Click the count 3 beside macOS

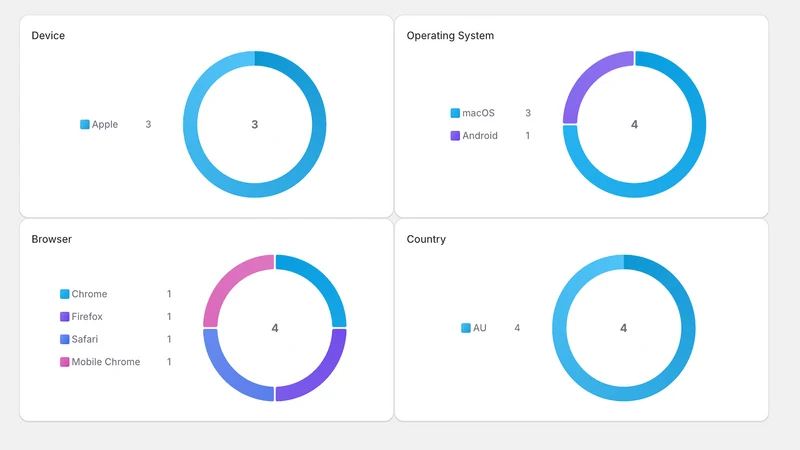tap(528, 113)
